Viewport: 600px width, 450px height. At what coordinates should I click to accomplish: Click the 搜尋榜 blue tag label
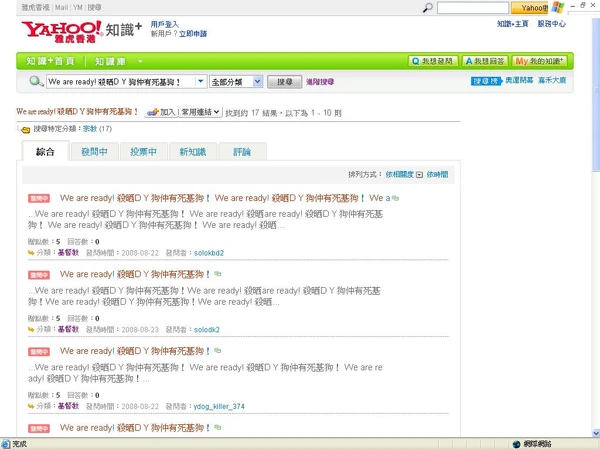coord(486,81)
